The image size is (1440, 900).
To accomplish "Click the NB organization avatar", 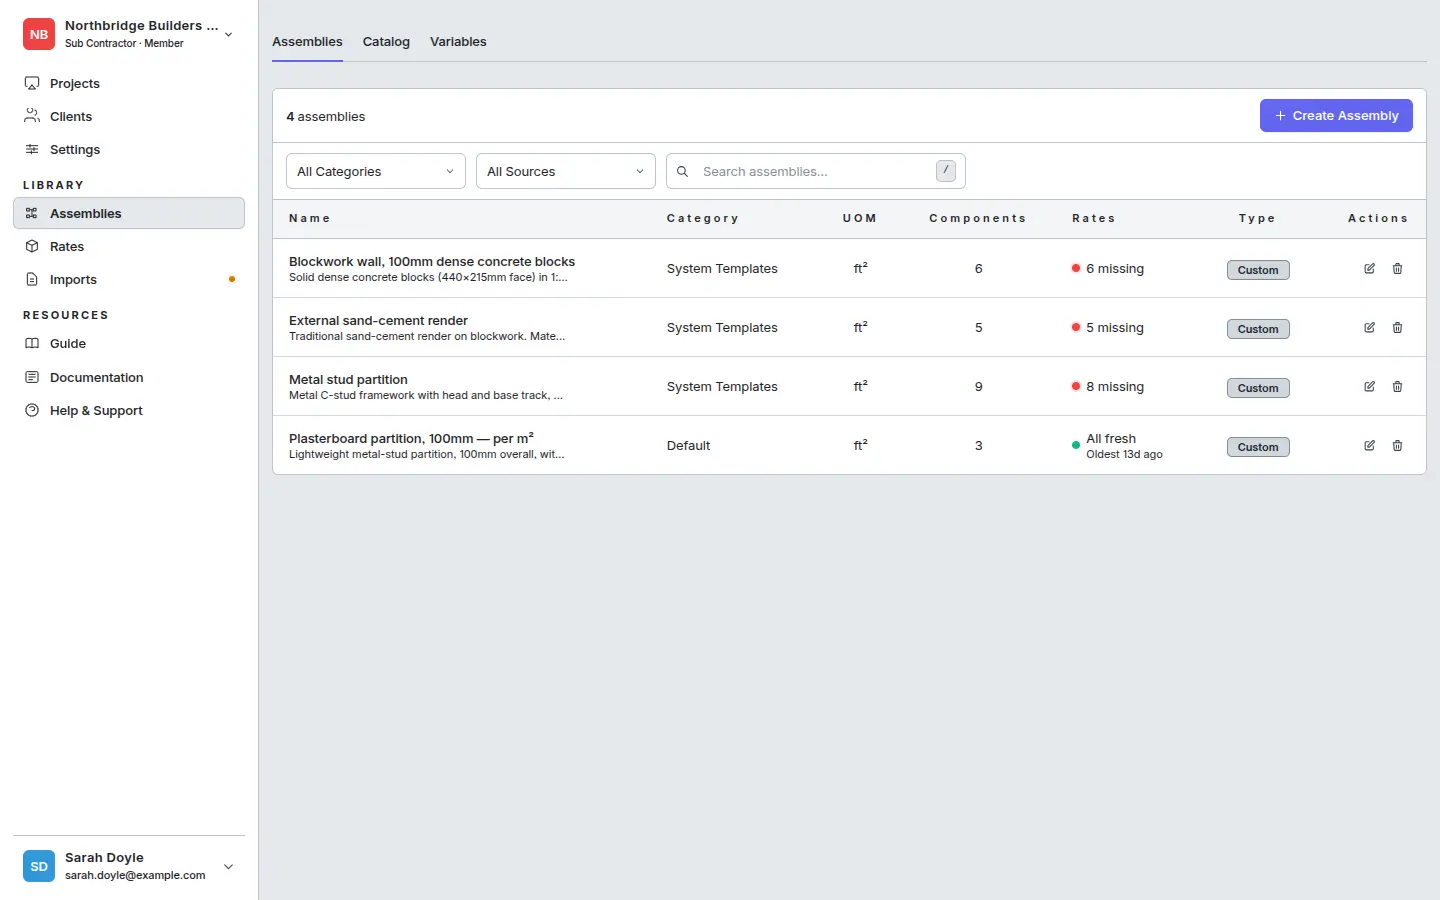I will [x=39, y=34].
